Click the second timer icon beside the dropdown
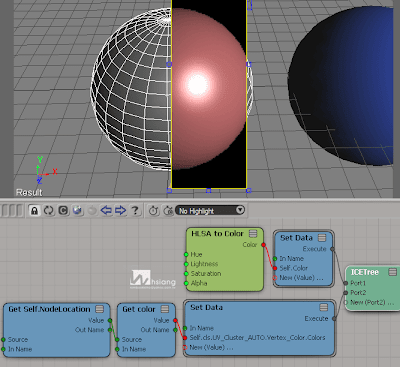 click(168, 210)
